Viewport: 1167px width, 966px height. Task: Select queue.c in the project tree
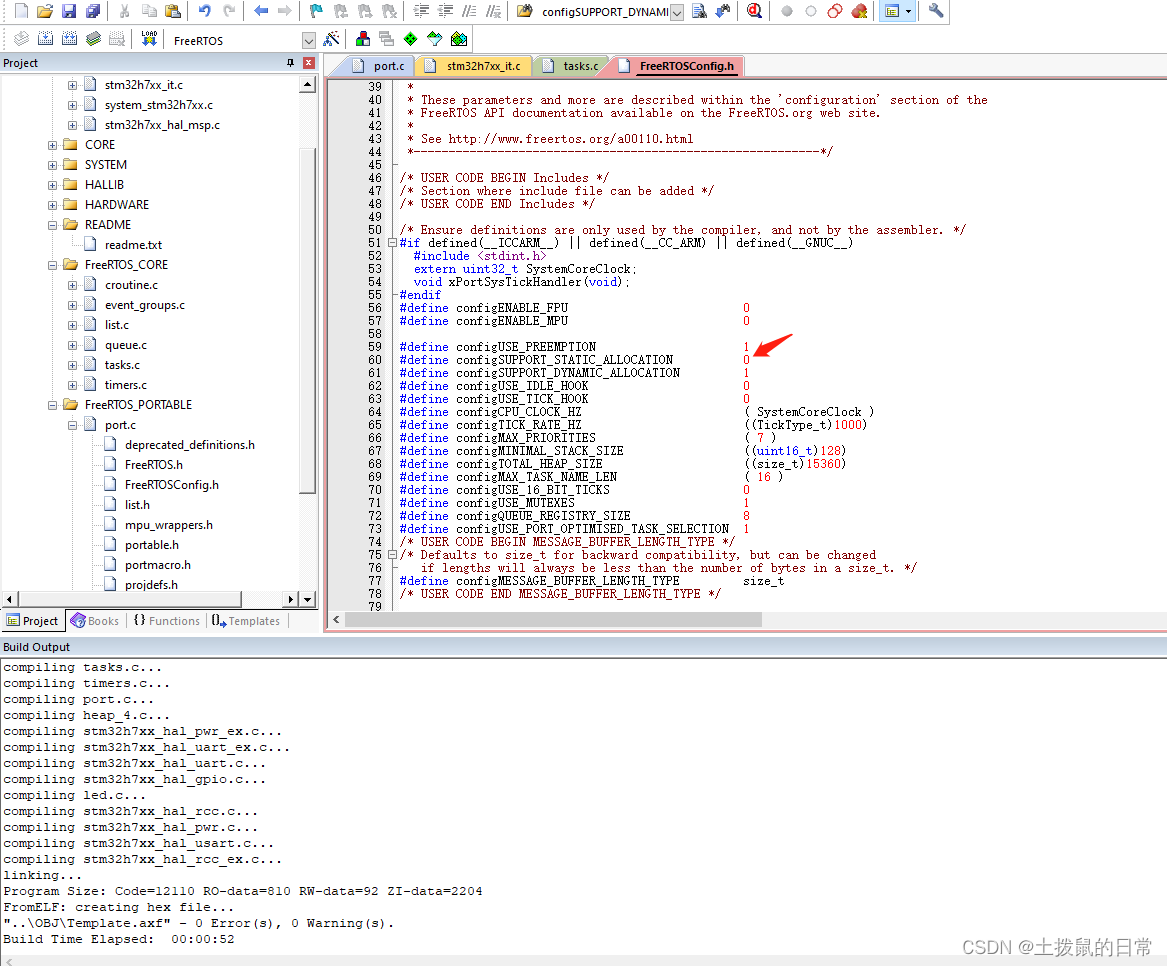[126, 345]
